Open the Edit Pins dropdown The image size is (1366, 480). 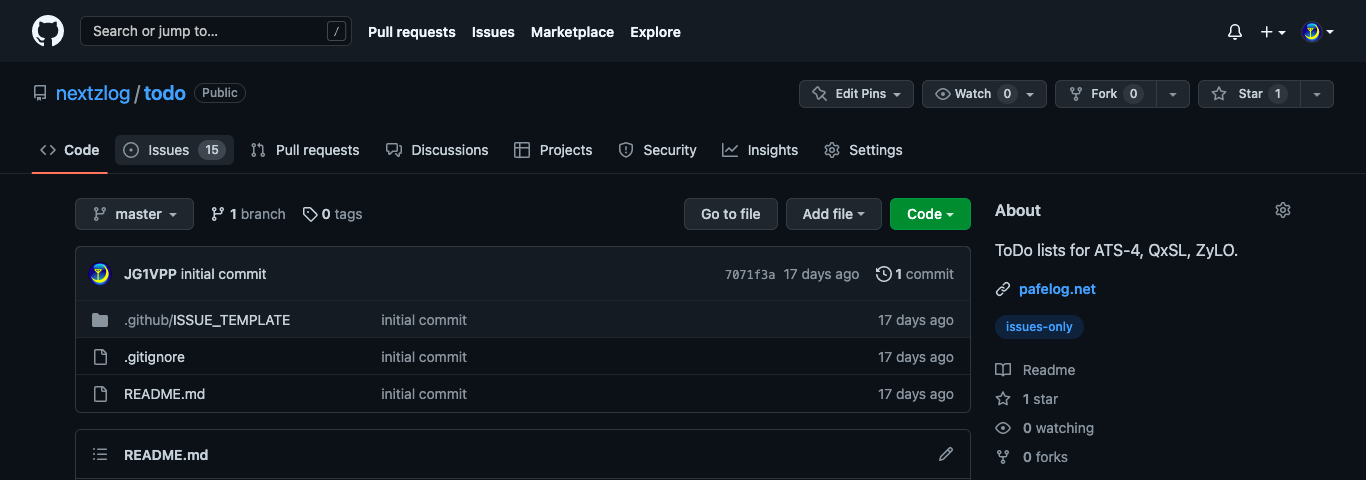click(856, 94)
